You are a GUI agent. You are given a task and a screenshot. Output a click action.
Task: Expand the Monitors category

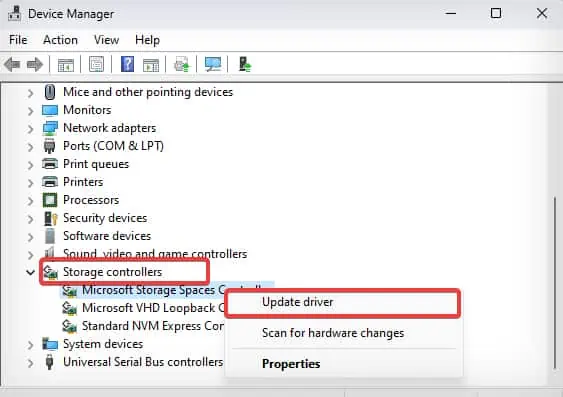click(31, 111)
